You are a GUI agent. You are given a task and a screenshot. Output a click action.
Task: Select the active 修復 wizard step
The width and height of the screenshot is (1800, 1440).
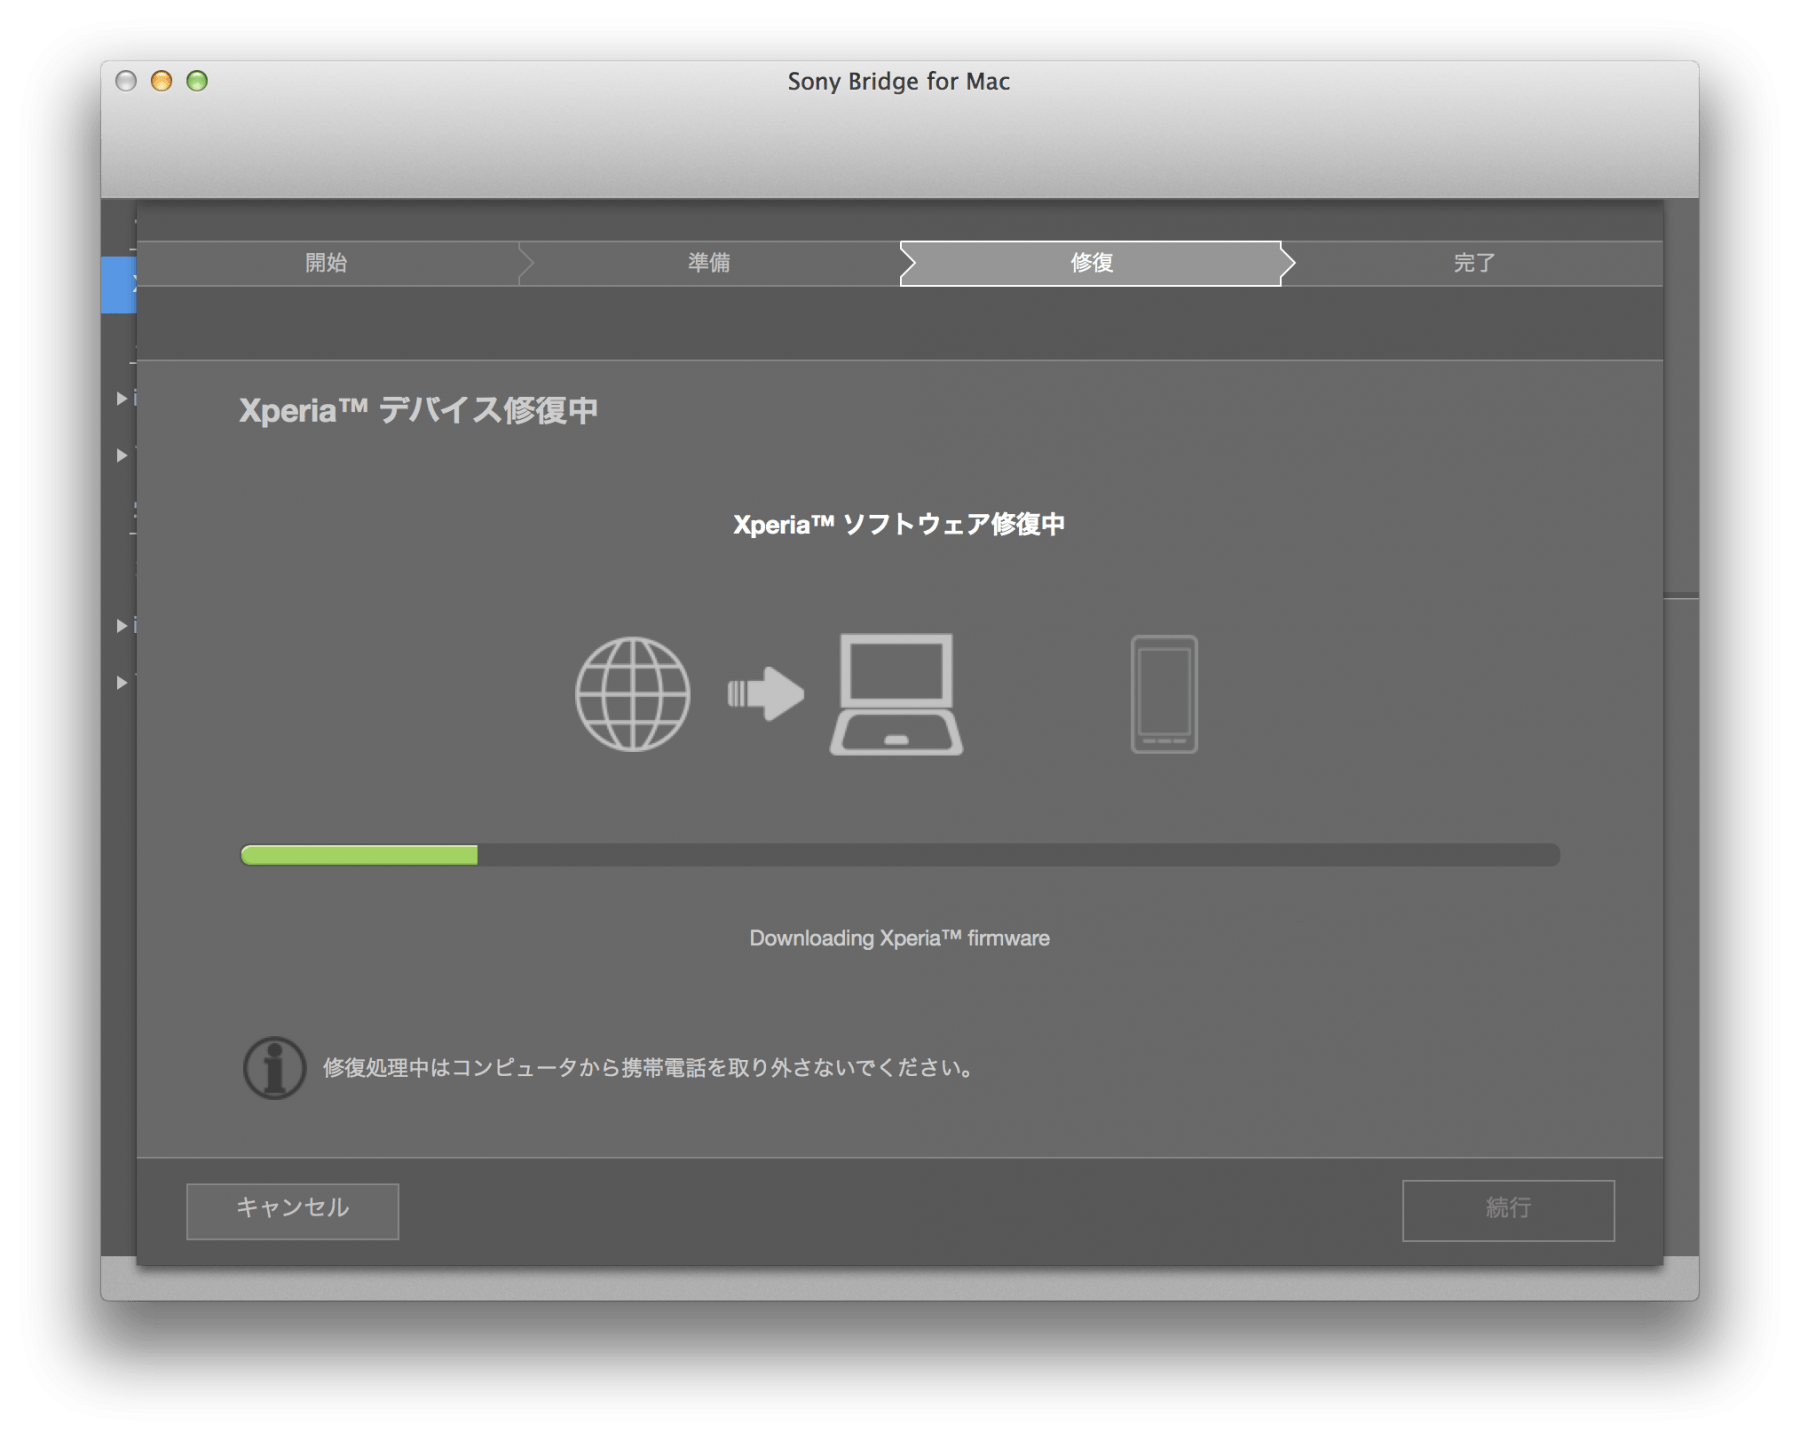click(x=1090, y=263)
